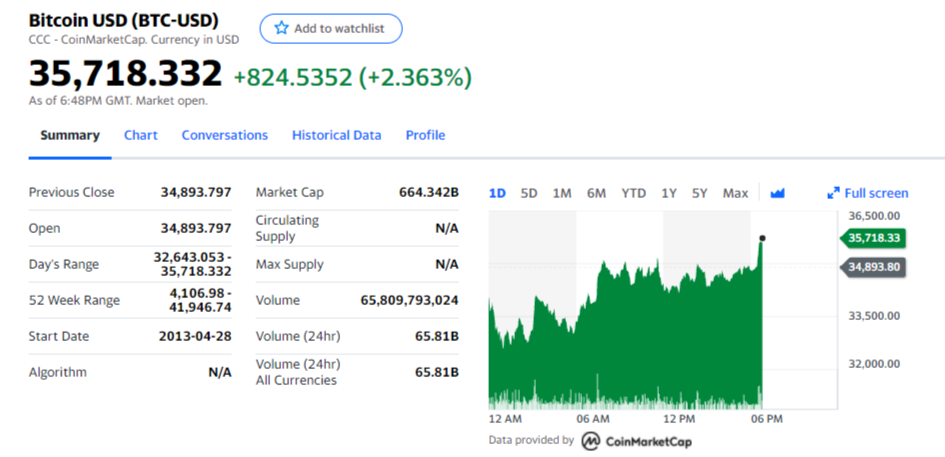The height and width of the screenshot is (457, 945).
Task: Click the Full screen expand arrows icon
Action: click(834, 194)
